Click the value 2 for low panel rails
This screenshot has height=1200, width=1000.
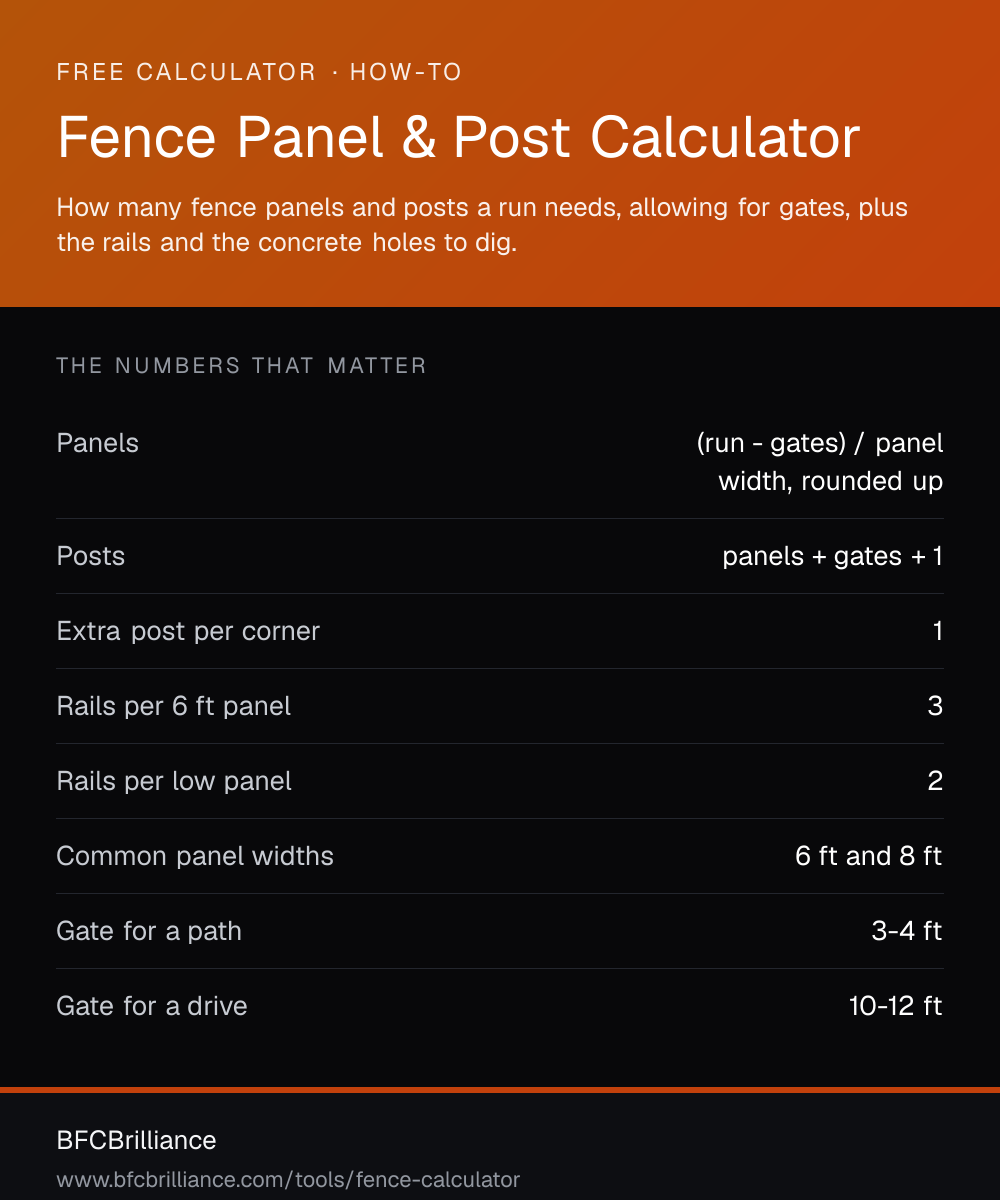point(935,781)
